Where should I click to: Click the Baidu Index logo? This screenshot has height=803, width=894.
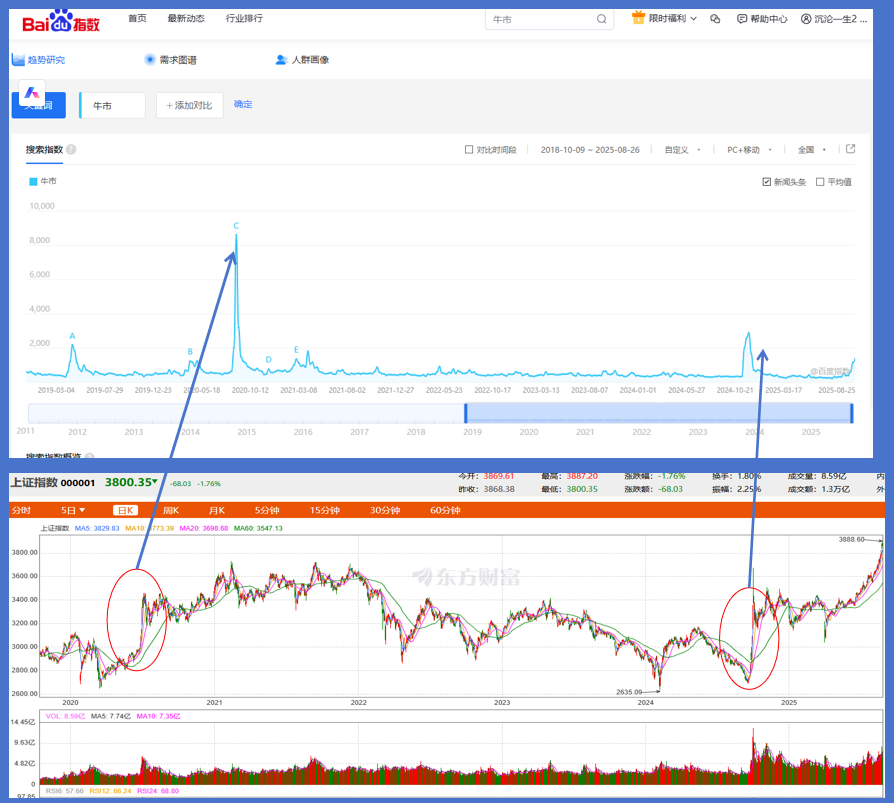(61, 21)
